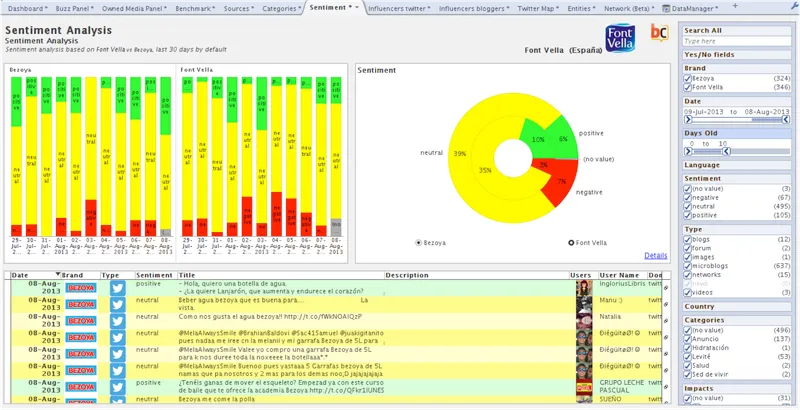This screenshot has height=410, width=800.
Task: Uncheck the Anuncio category checkbox
Action: pyautogui.click(x=687, y=339)
